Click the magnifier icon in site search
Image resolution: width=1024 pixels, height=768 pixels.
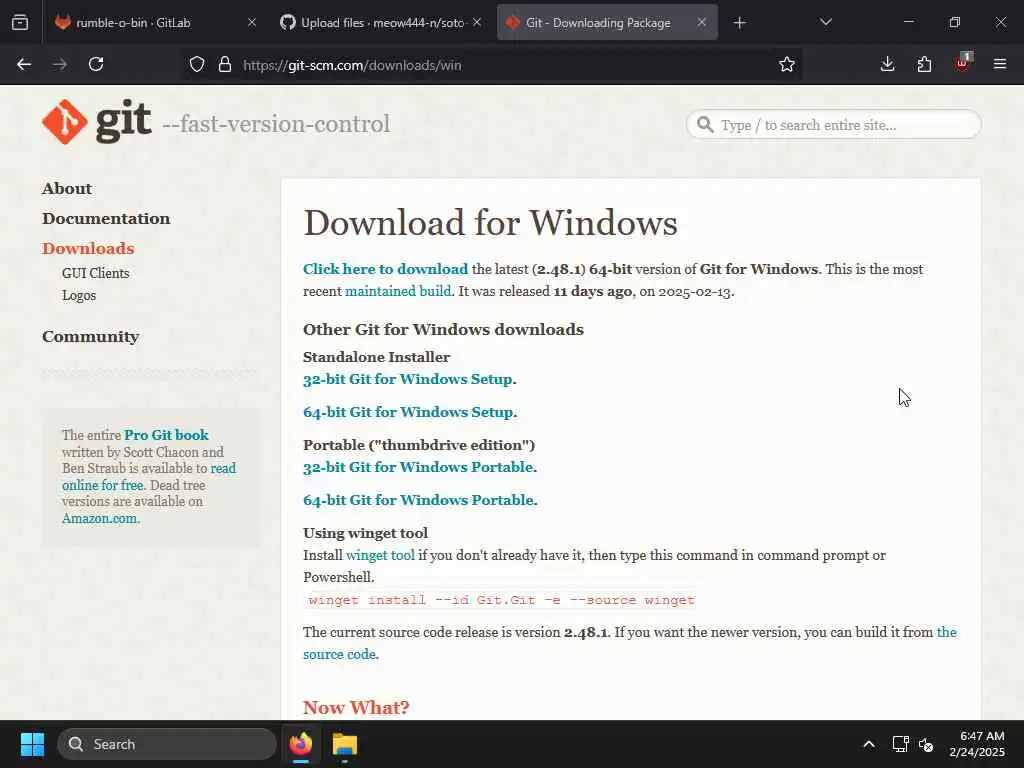point(705,124)
